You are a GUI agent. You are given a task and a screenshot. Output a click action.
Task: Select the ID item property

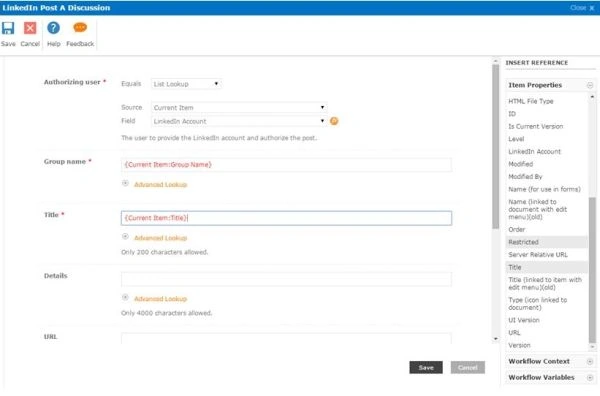(512, 114)
